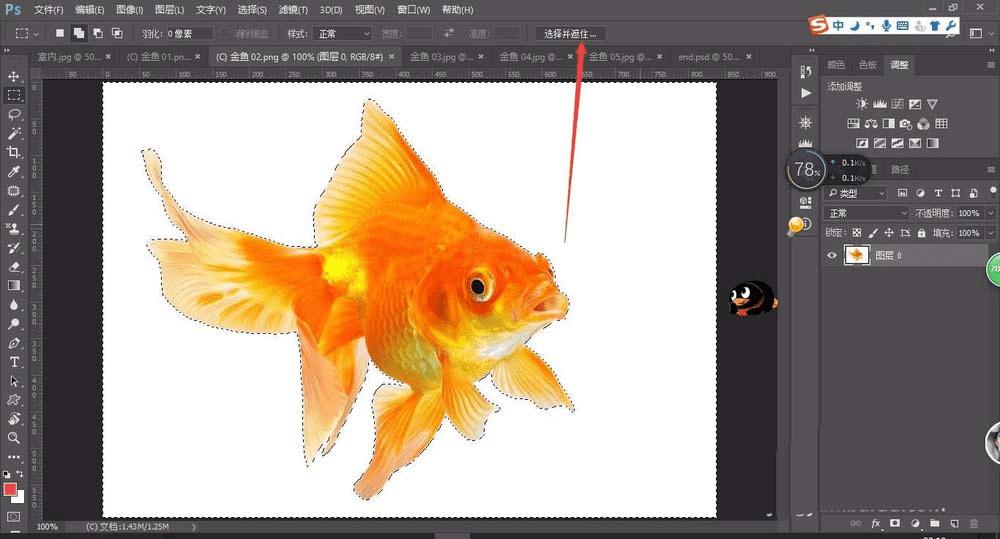The width and height of the screenshot is (1000, 539).
Task: Select the Brush tool
Action: tap(13, 210)
